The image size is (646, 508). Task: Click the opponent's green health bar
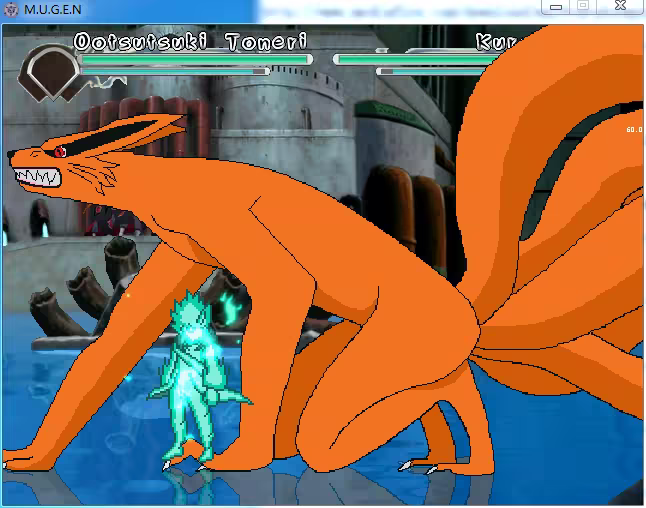point(415,60)
